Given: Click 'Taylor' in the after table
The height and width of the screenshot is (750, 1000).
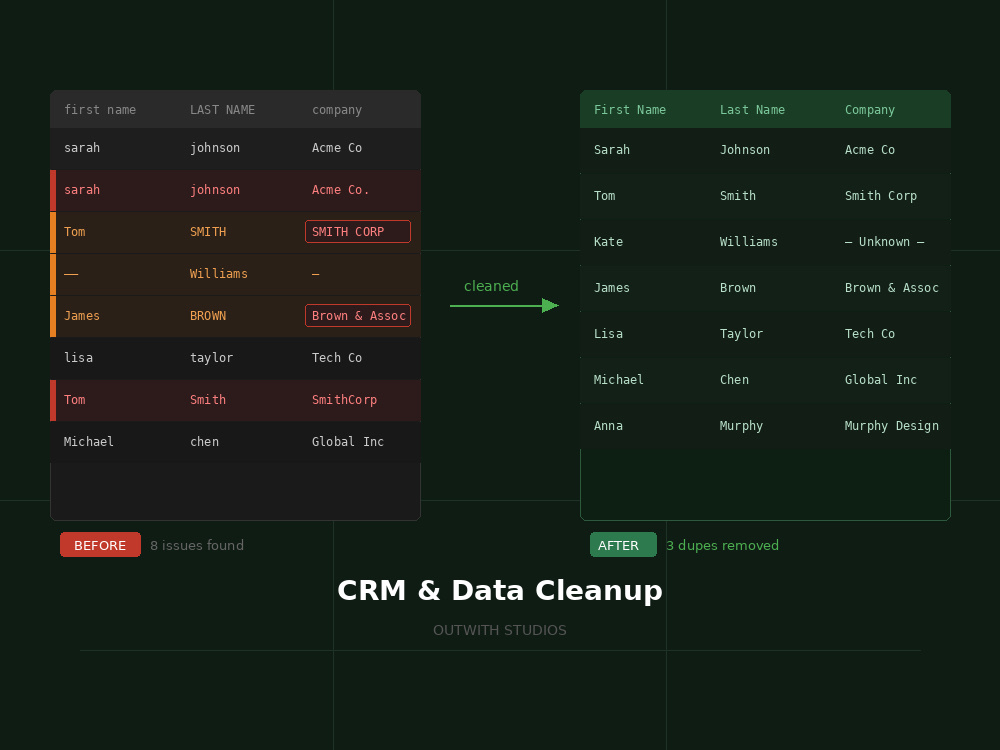Looking at the screenshot, I should tap(741, 334).
